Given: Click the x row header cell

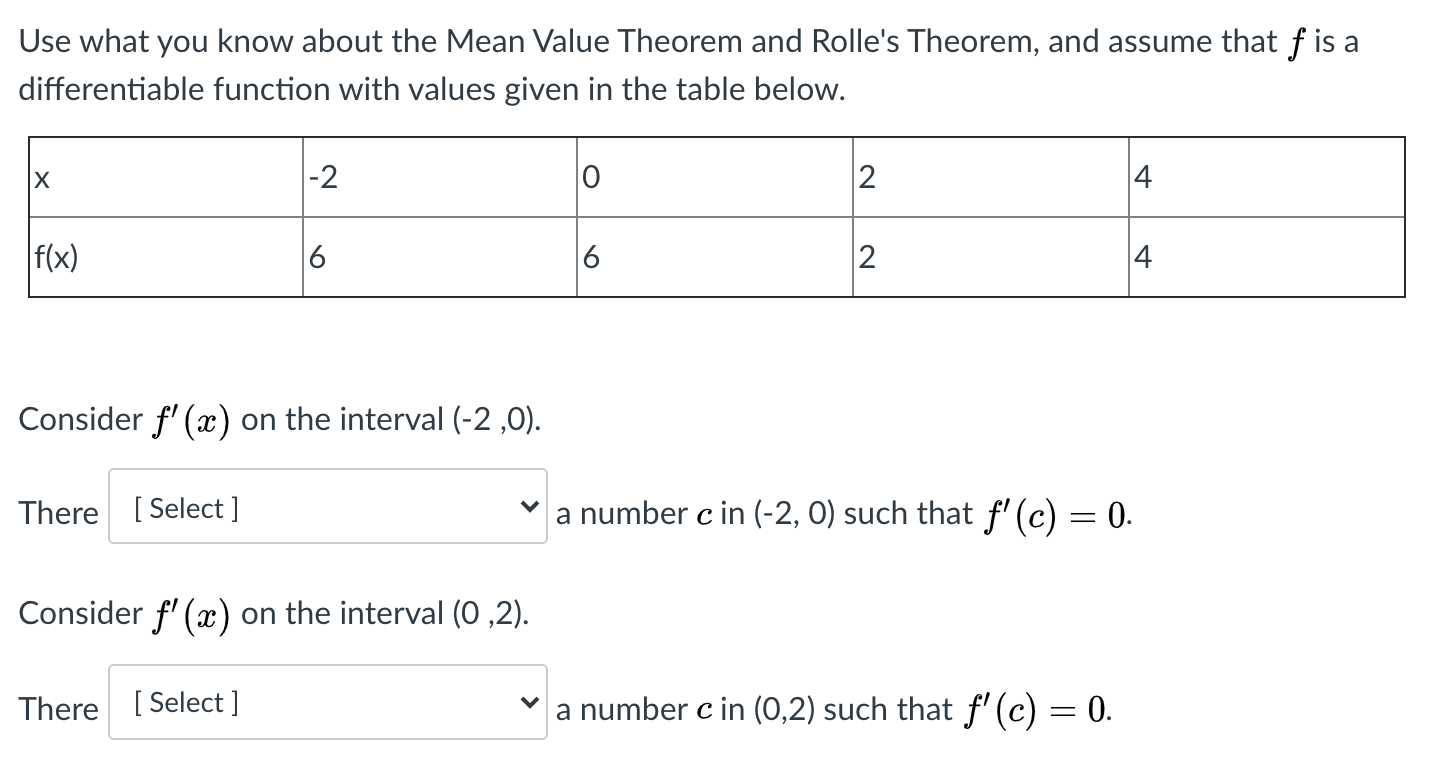Looking at the screenshot, I should tap(165, 175).
